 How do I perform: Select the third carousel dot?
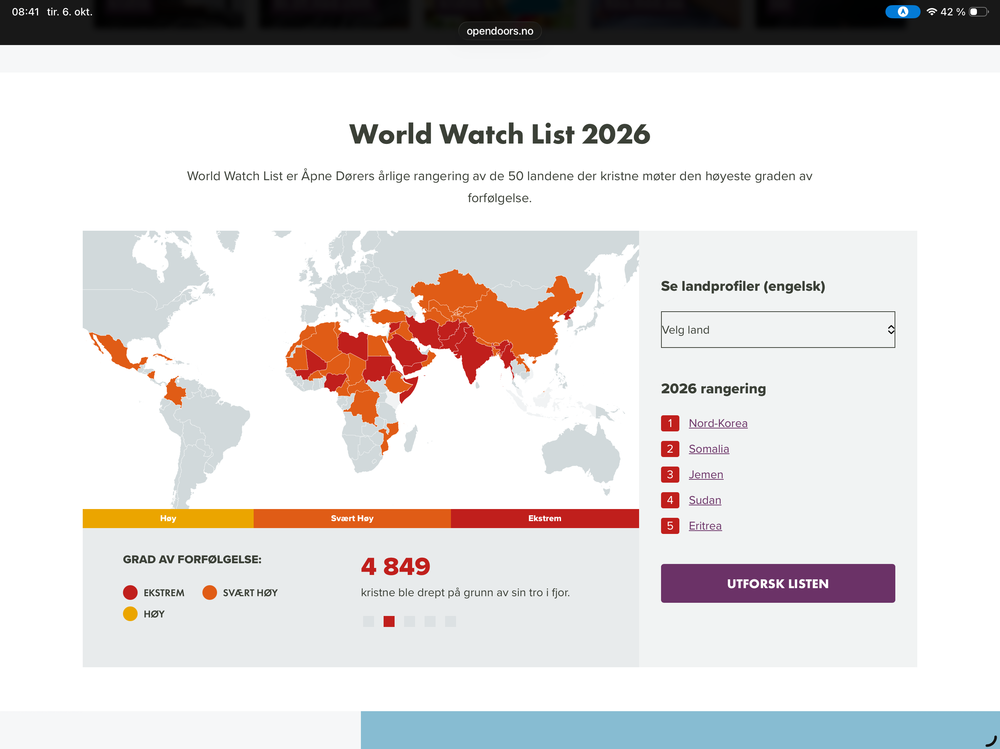pos(409,621)
